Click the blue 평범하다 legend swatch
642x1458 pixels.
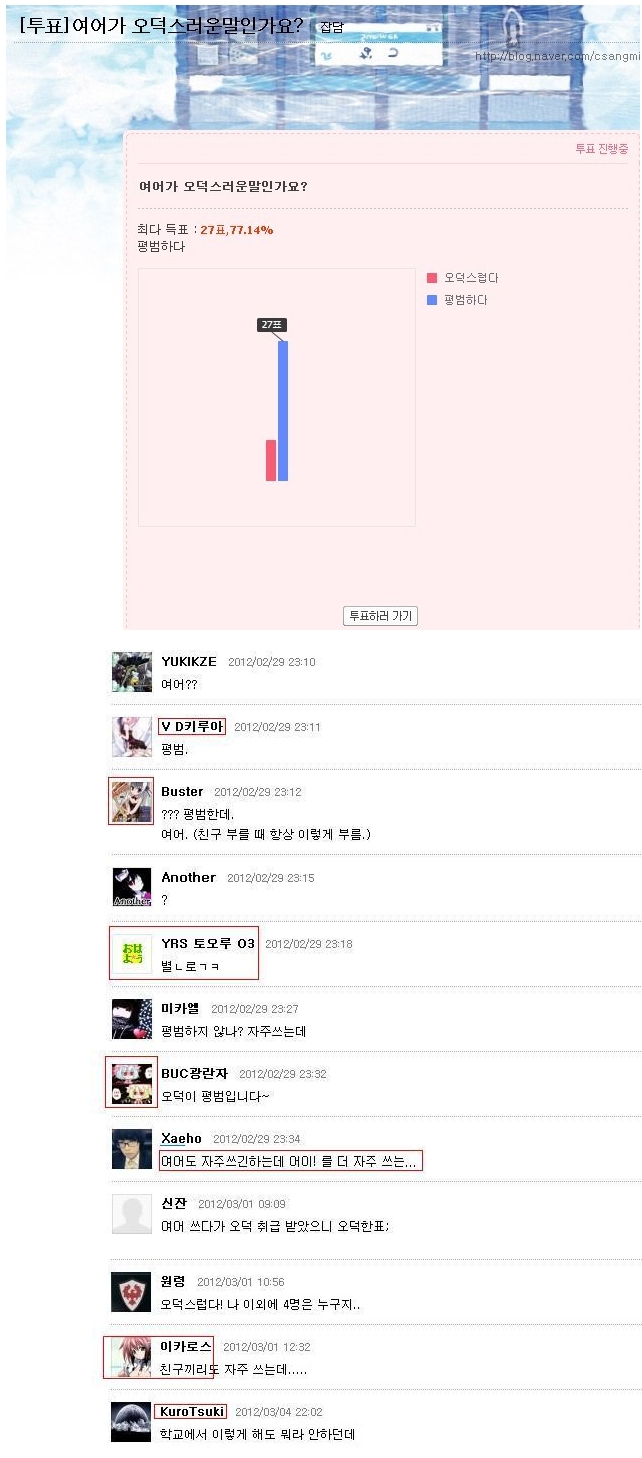pos(432,300)
